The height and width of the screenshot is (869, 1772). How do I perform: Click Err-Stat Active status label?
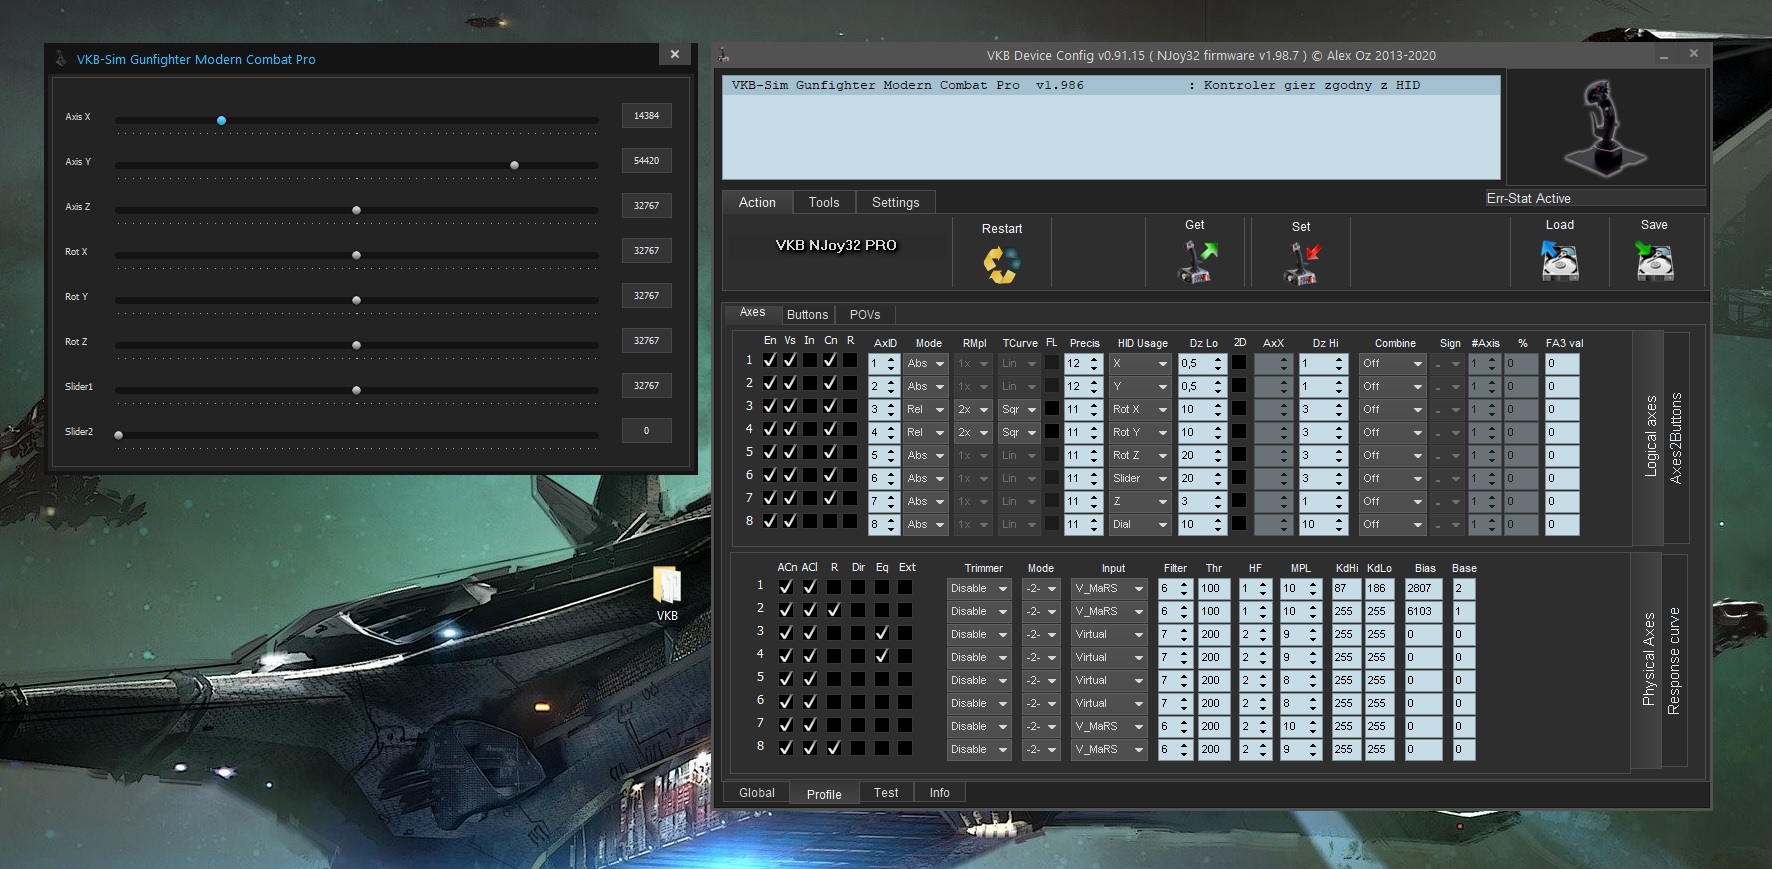(1528, 198)
